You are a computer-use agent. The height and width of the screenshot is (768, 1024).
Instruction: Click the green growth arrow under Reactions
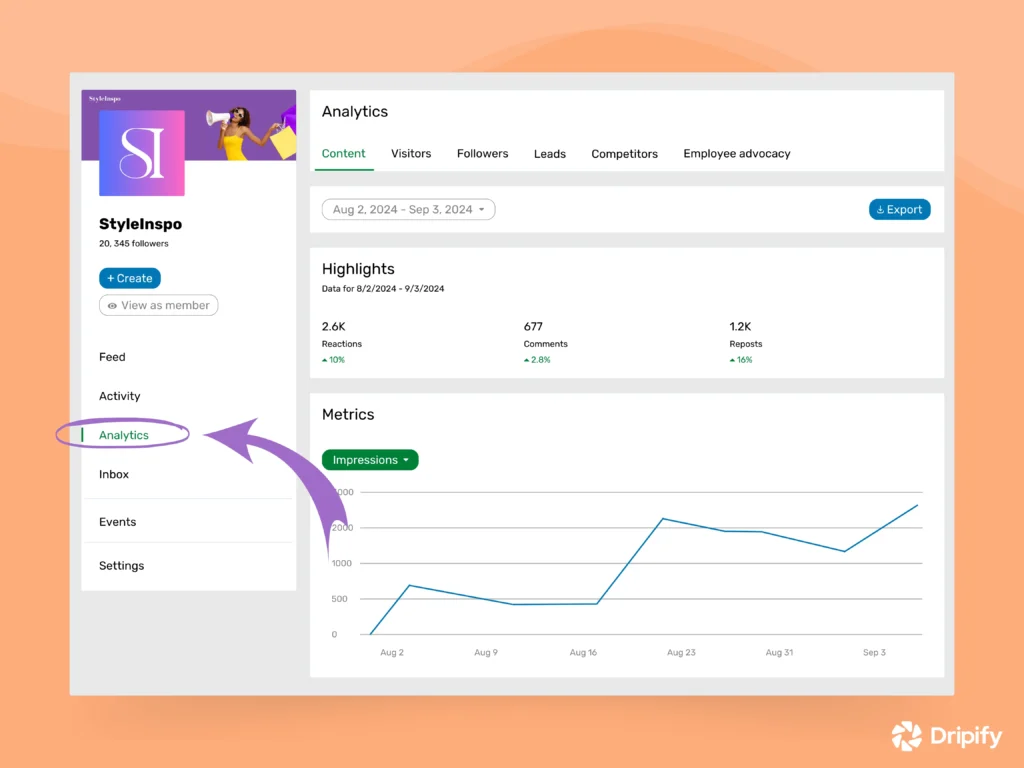(x=327, y=359)
